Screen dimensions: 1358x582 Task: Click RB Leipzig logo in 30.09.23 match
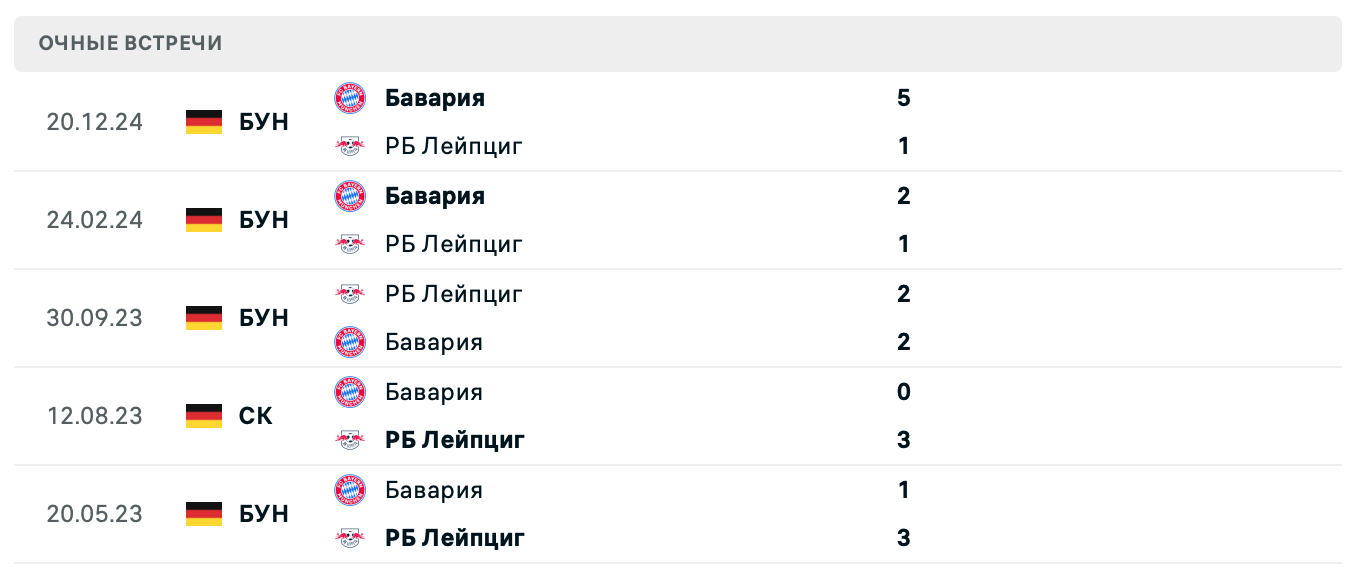tap(350, 294)
